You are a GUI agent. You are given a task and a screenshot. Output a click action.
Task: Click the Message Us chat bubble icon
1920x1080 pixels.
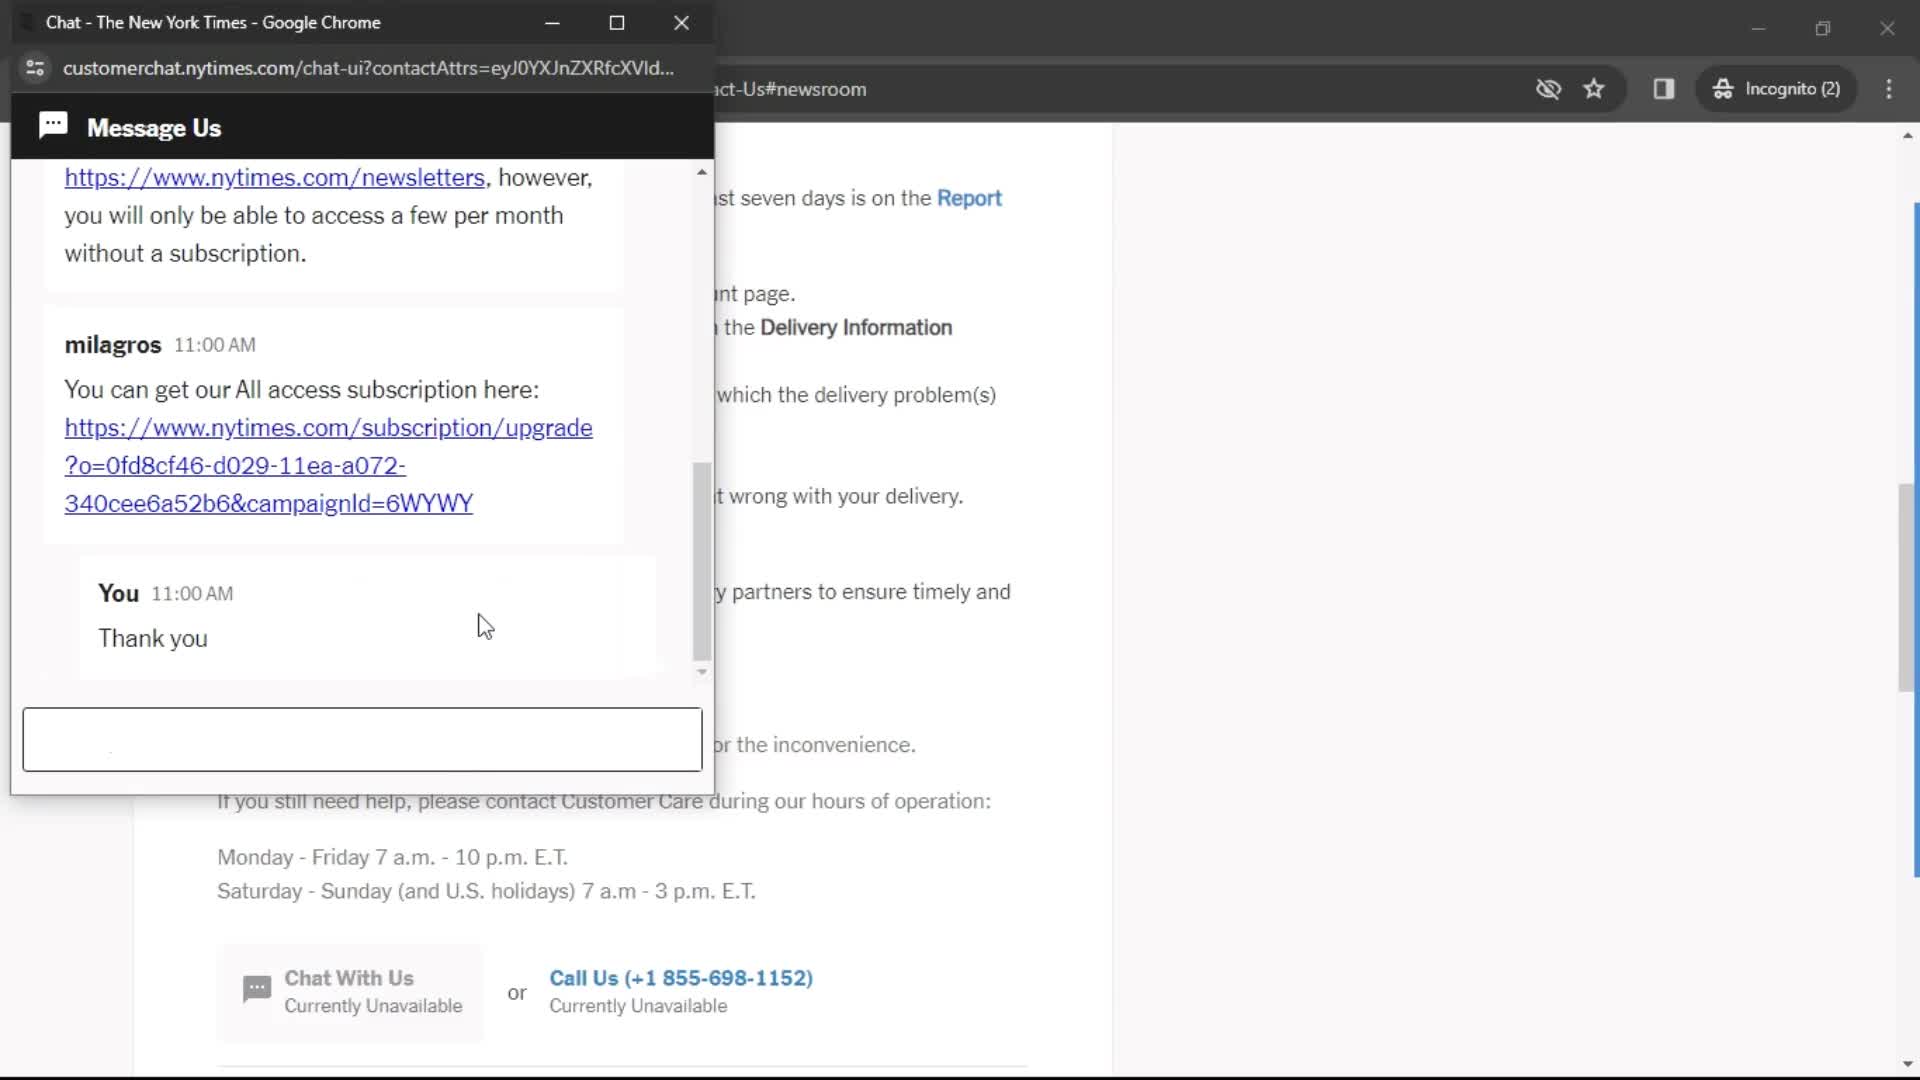(x=53, y=126)
